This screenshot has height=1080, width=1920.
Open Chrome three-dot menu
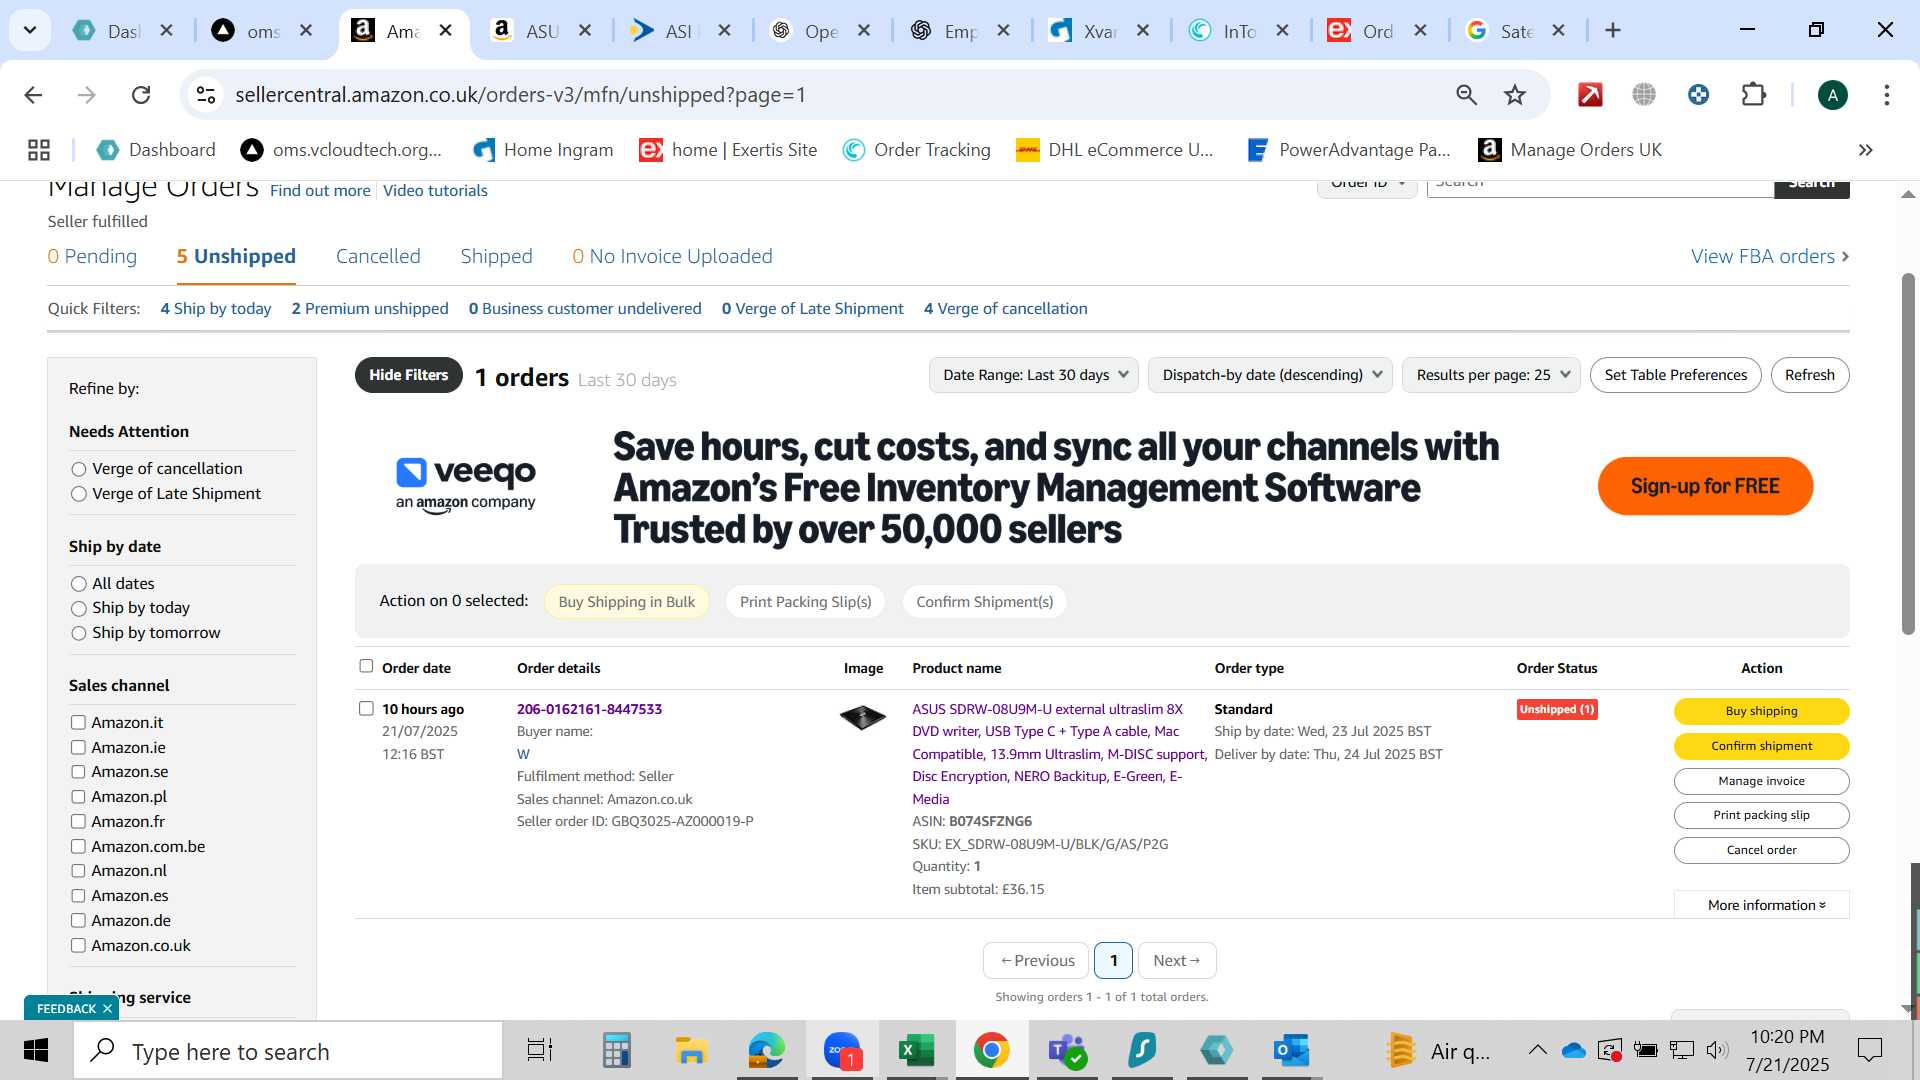point(1886,95)
